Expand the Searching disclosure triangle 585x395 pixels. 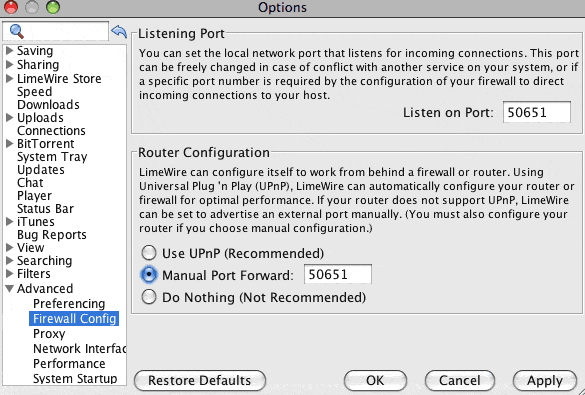click(10, 260)
